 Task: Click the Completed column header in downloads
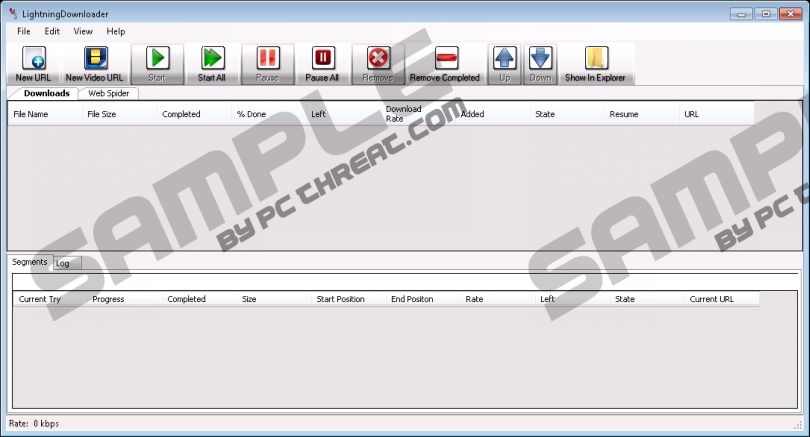[194, 114]
